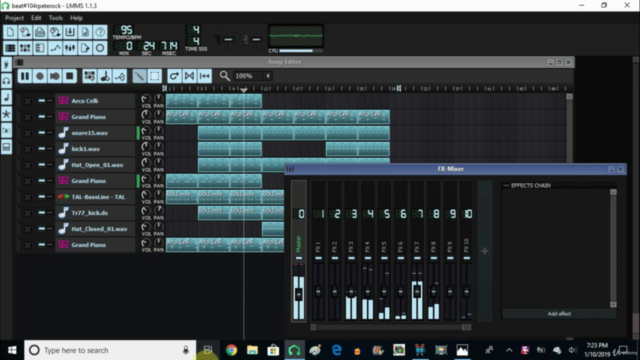Add new FX channel plus button
The width and height of the screenshot is (640, 360).
tap(484, 251)
